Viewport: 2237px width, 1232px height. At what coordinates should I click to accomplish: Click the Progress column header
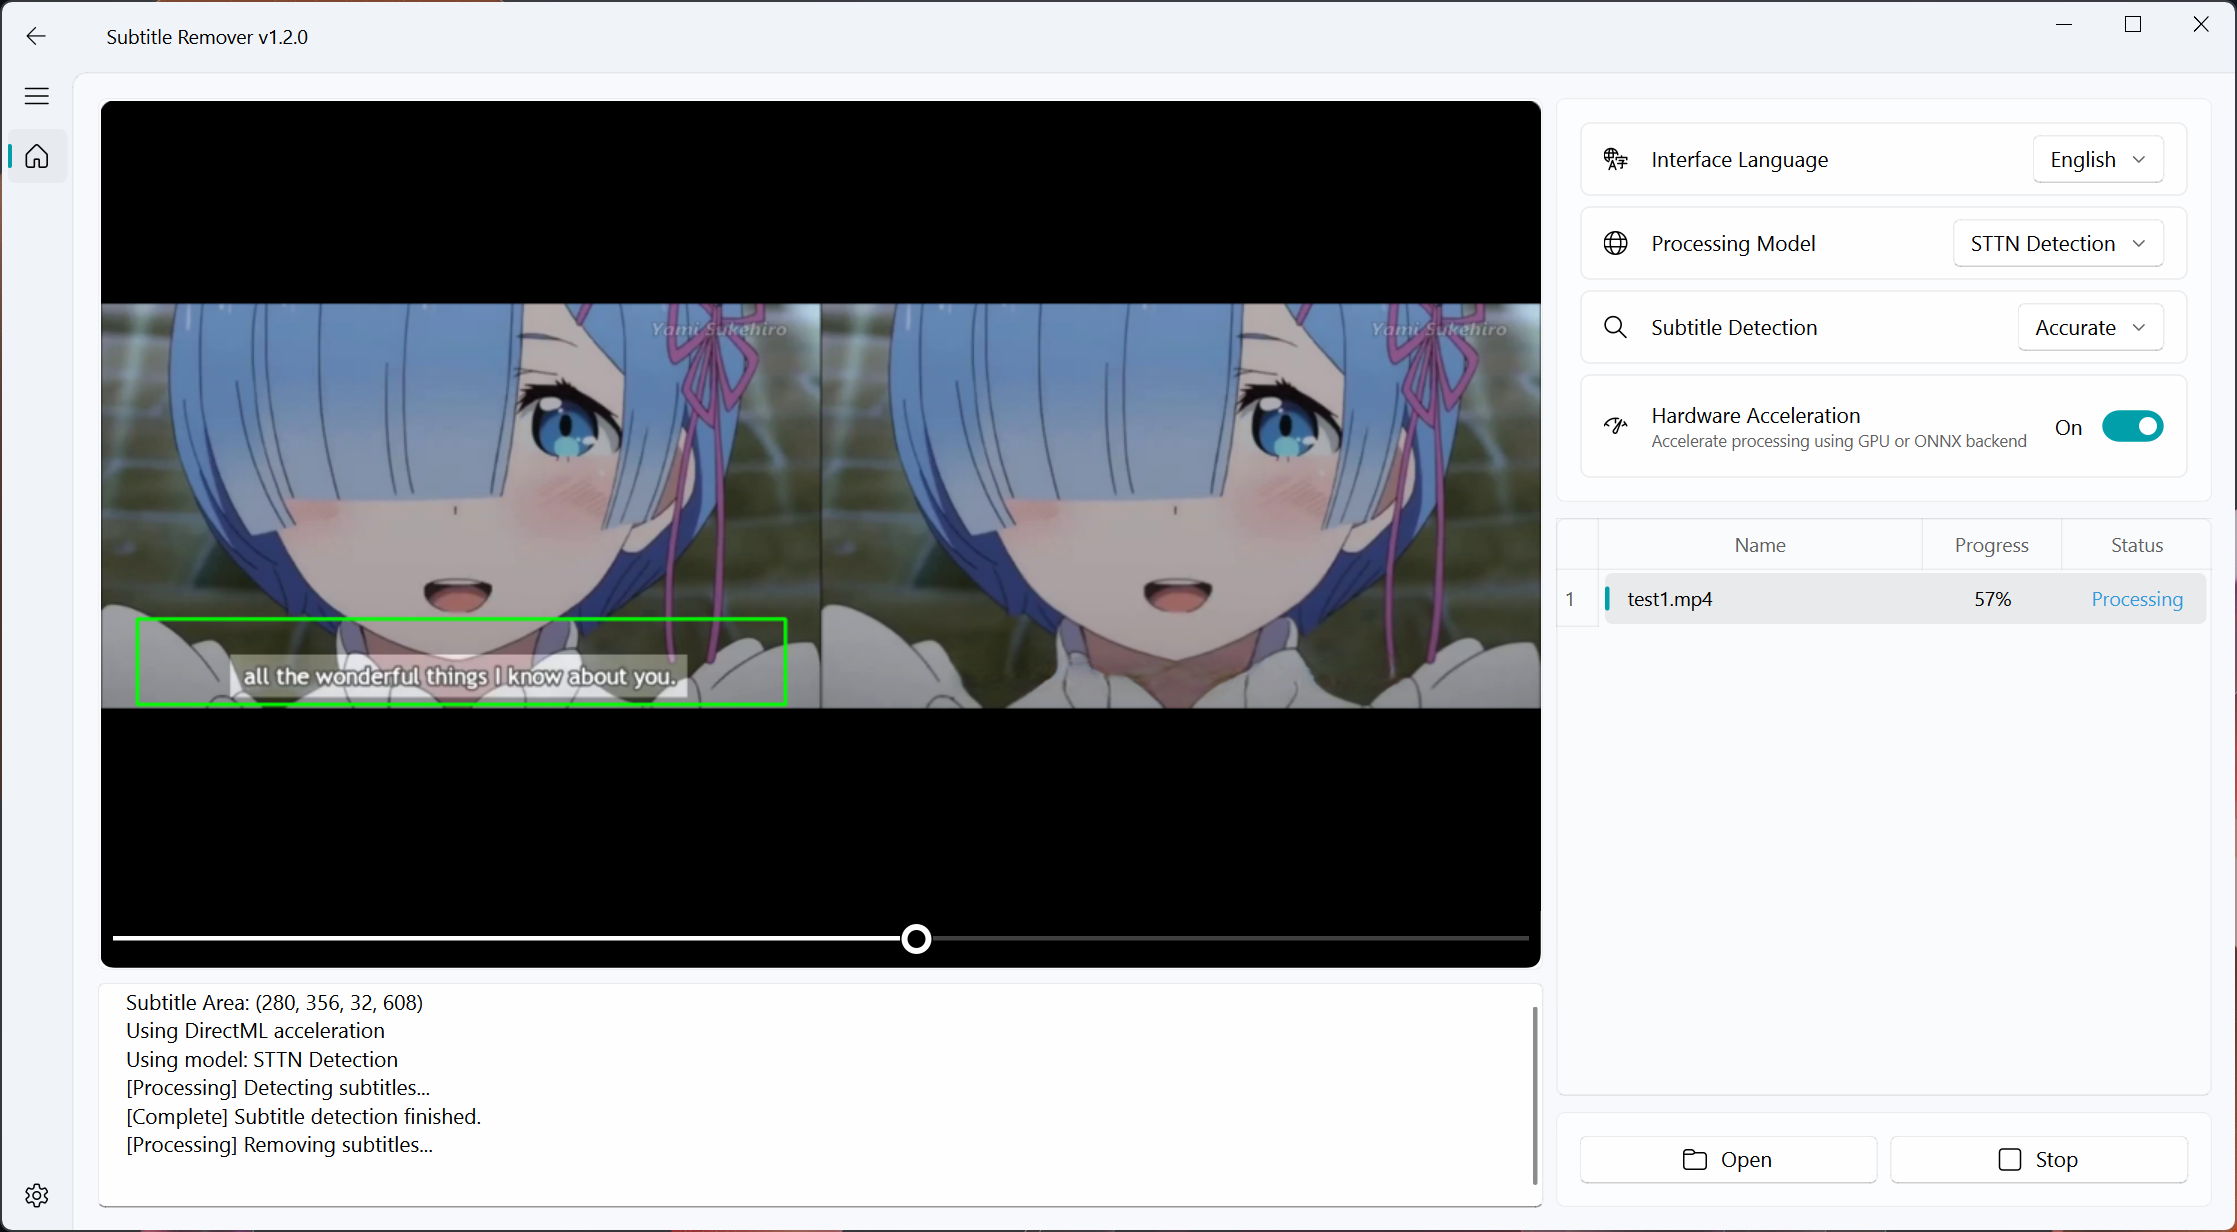1992,545
